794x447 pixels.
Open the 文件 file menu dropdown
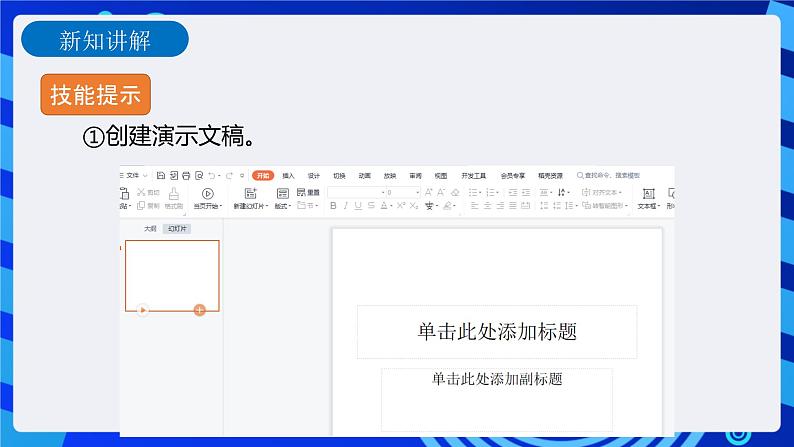(x=134, y=175)
